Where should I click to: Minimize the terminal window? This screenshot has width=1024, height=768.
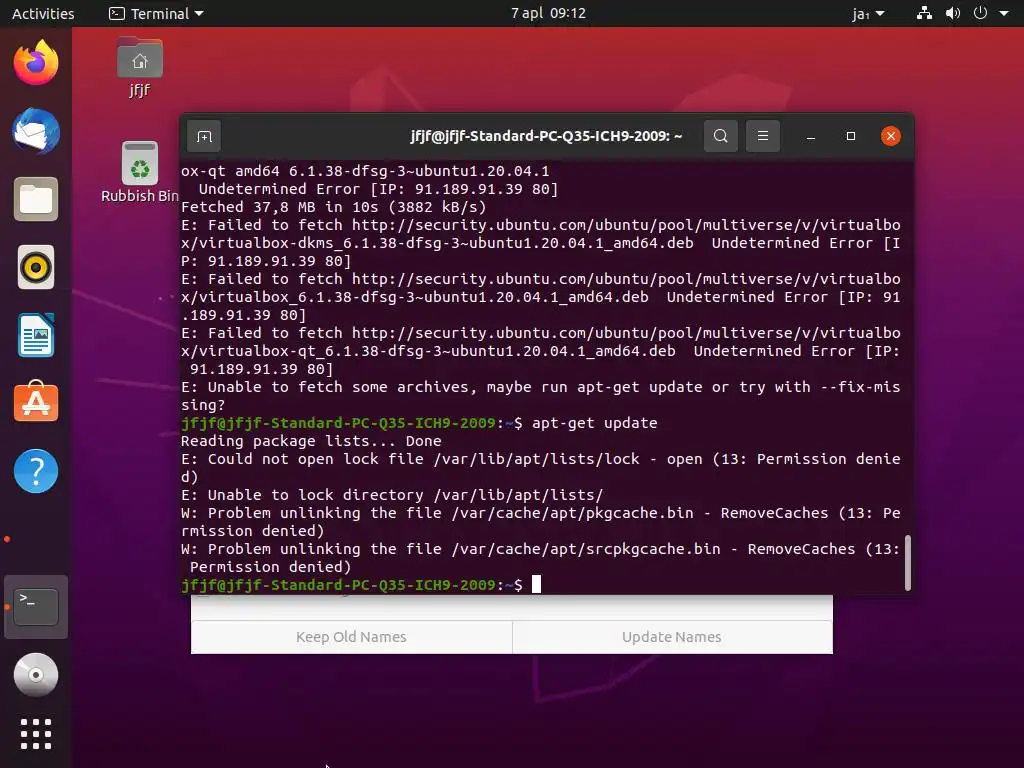(x=810, y=136)
